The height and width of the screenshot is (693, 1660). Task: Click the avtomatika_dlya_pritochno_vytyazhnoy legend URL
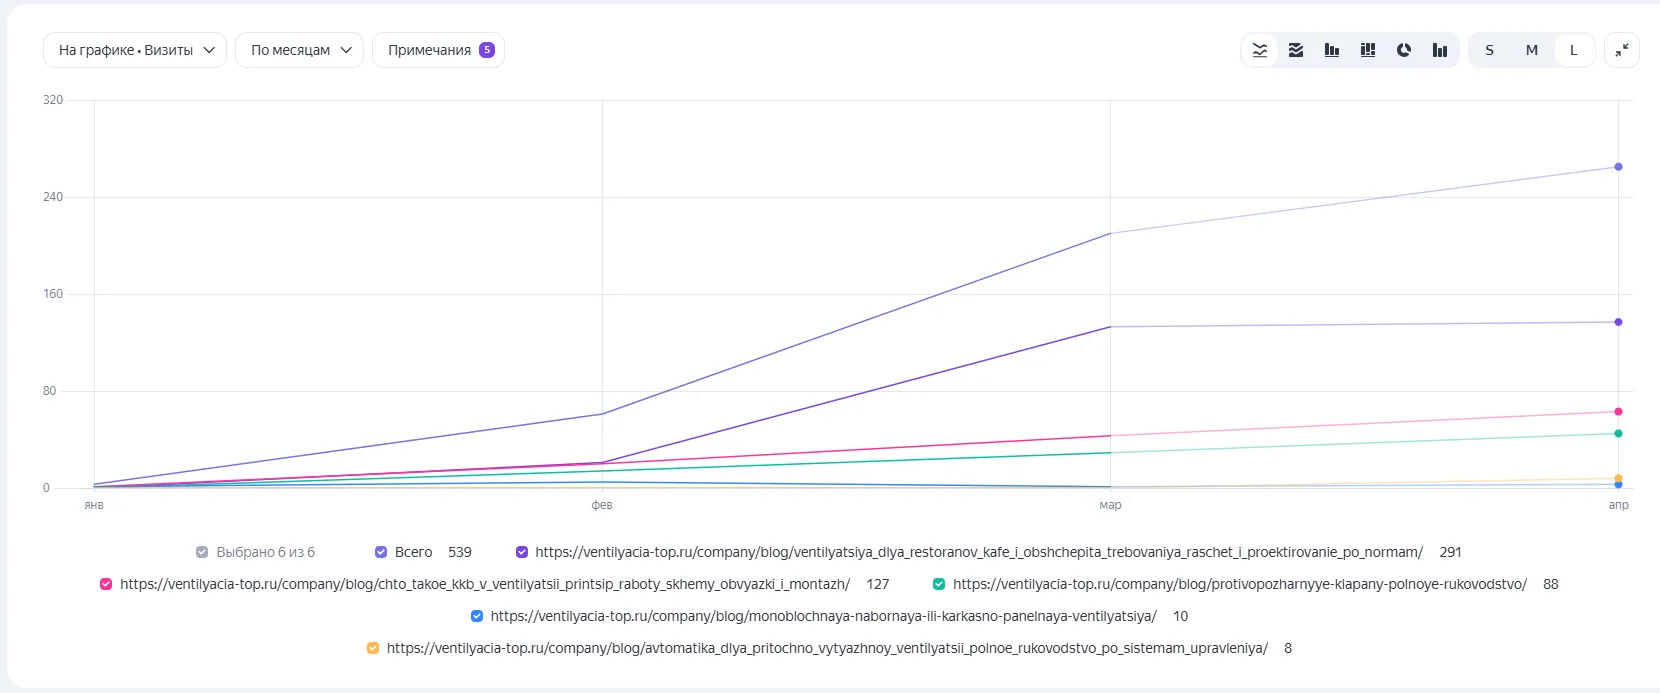[827, 648]
